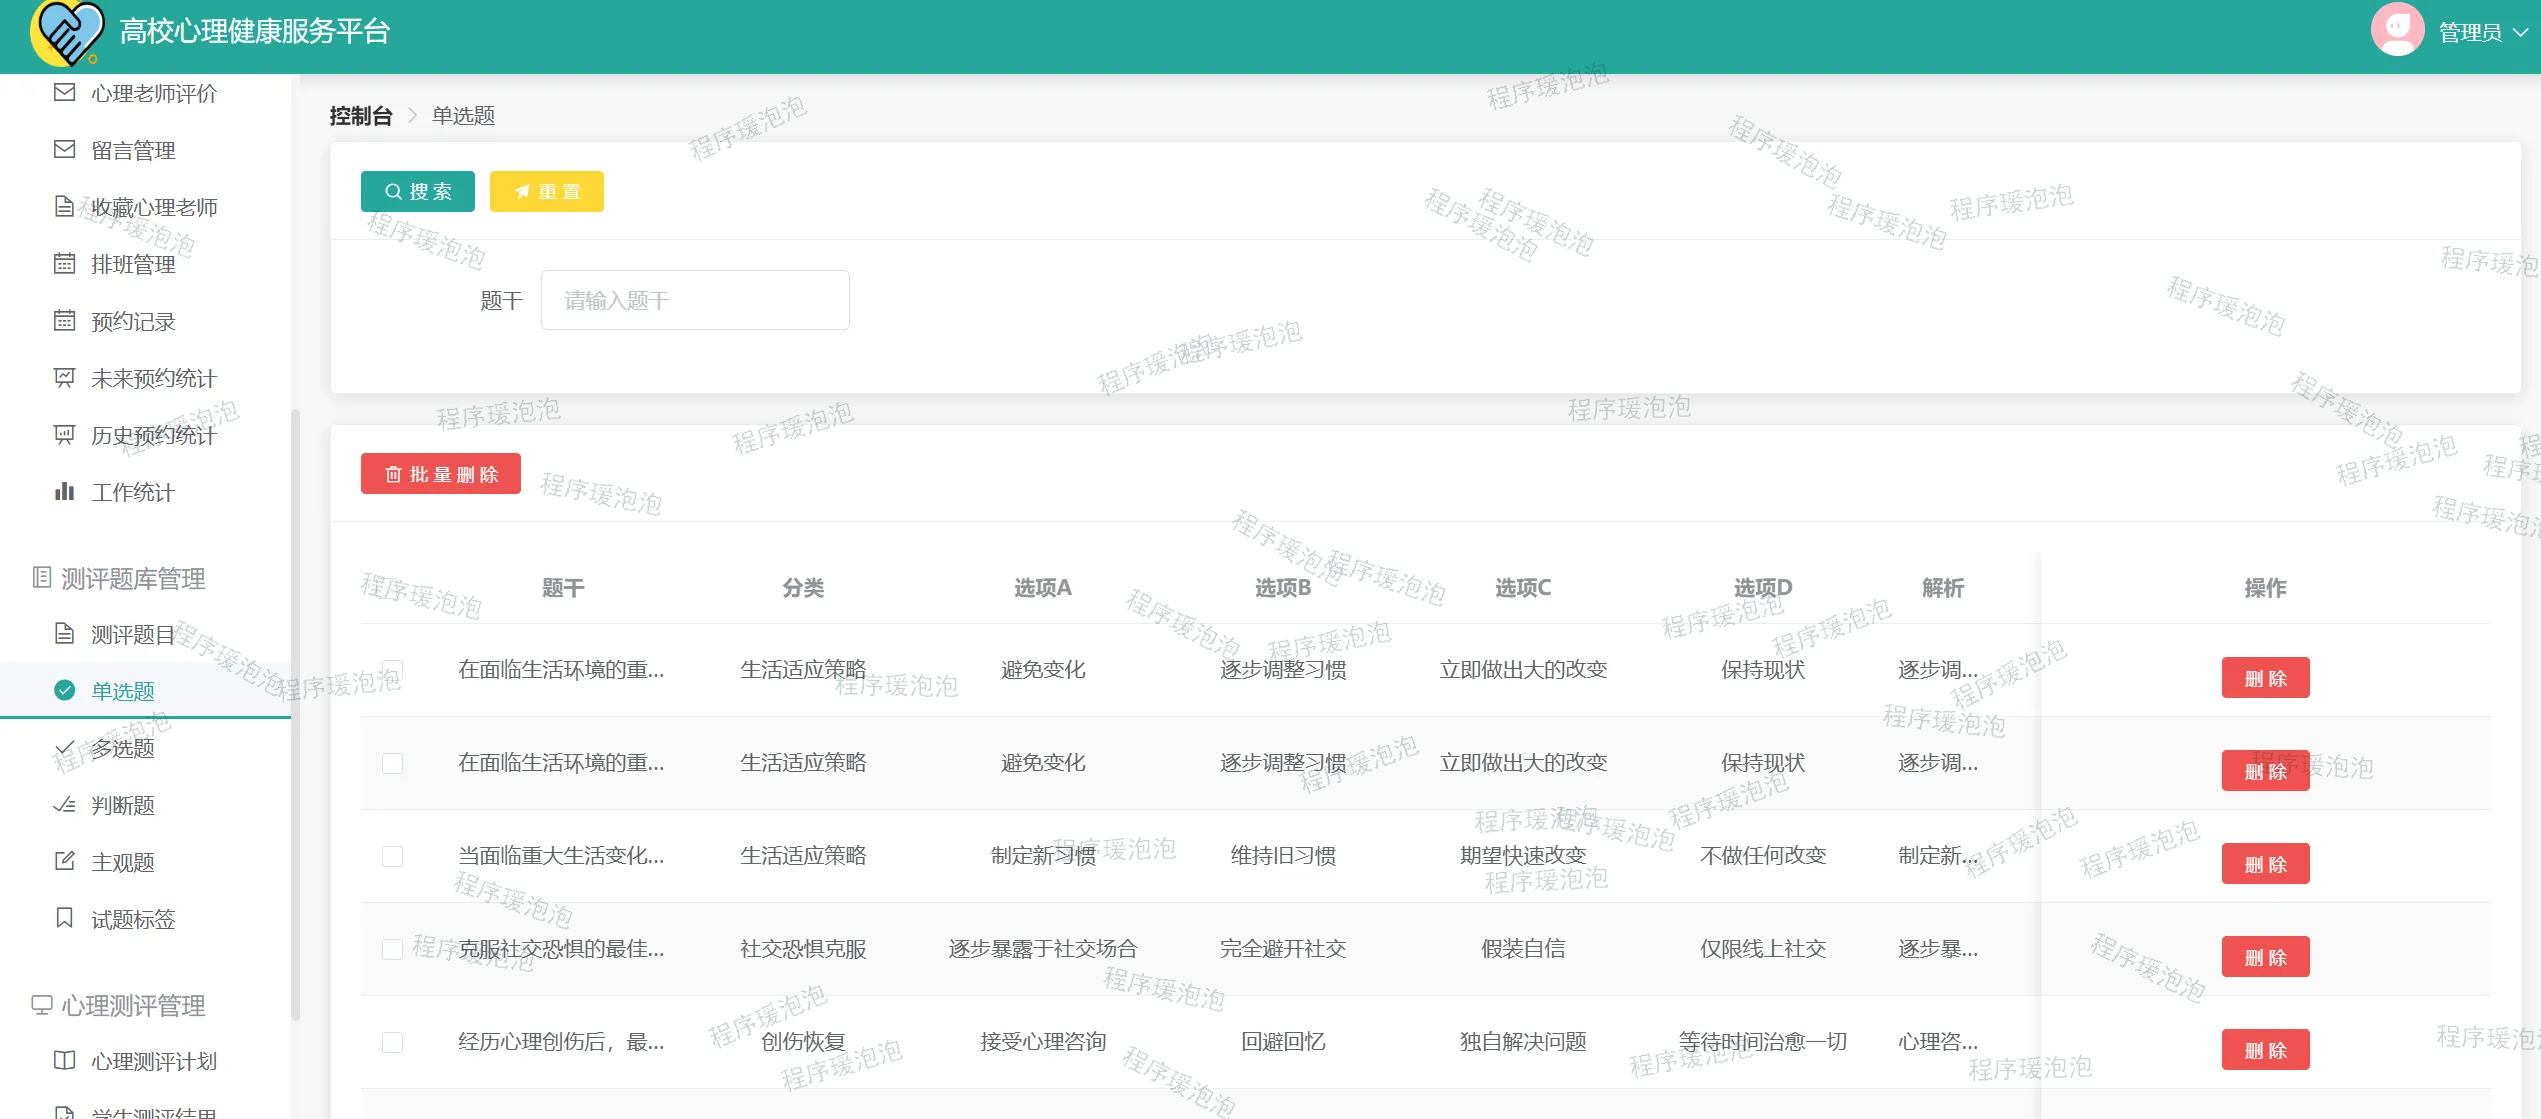Image resolution: width=2541 pixels, height=1119 pixels.
Task: Check the second row's checkbox
Action: [392, 764]
